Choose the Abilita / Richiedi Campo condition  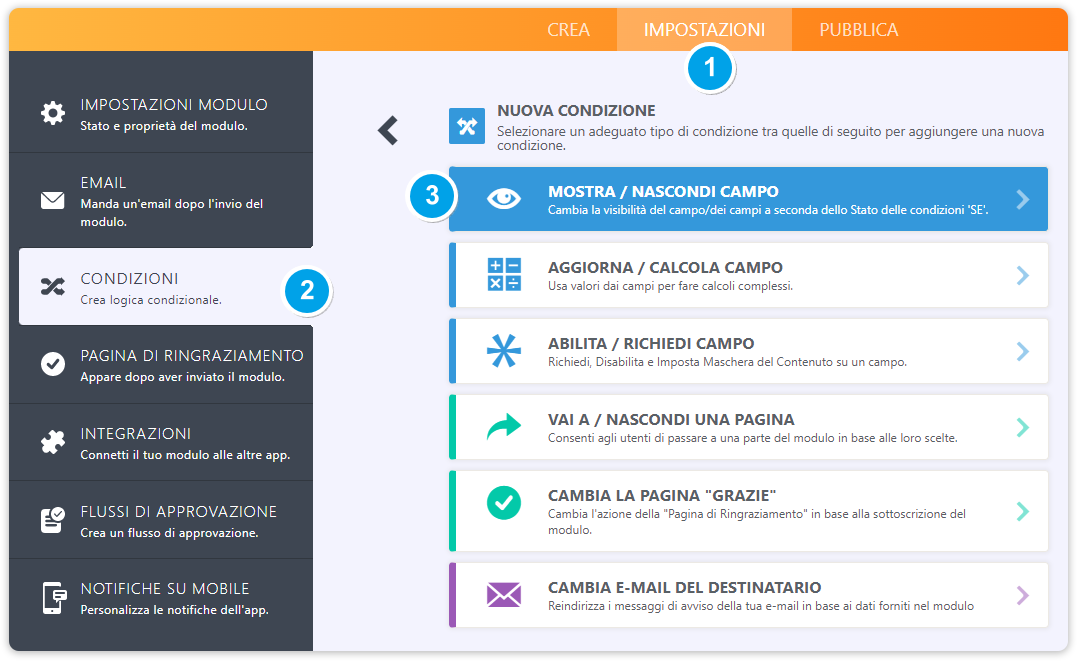click(x=749, y=351)
